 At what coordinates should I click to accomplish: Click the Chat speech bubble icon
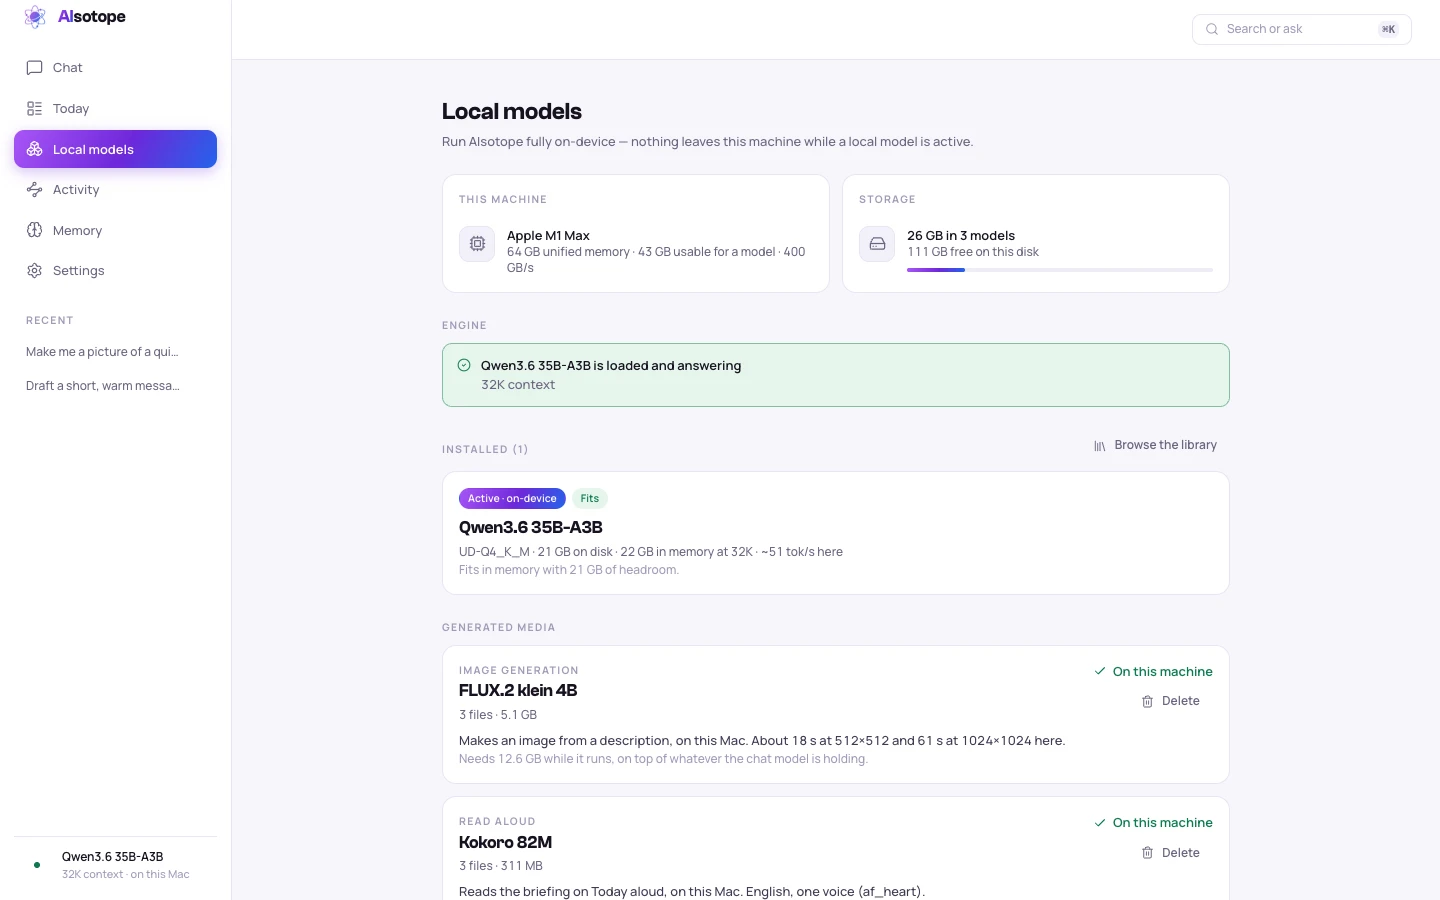point(34,68)
